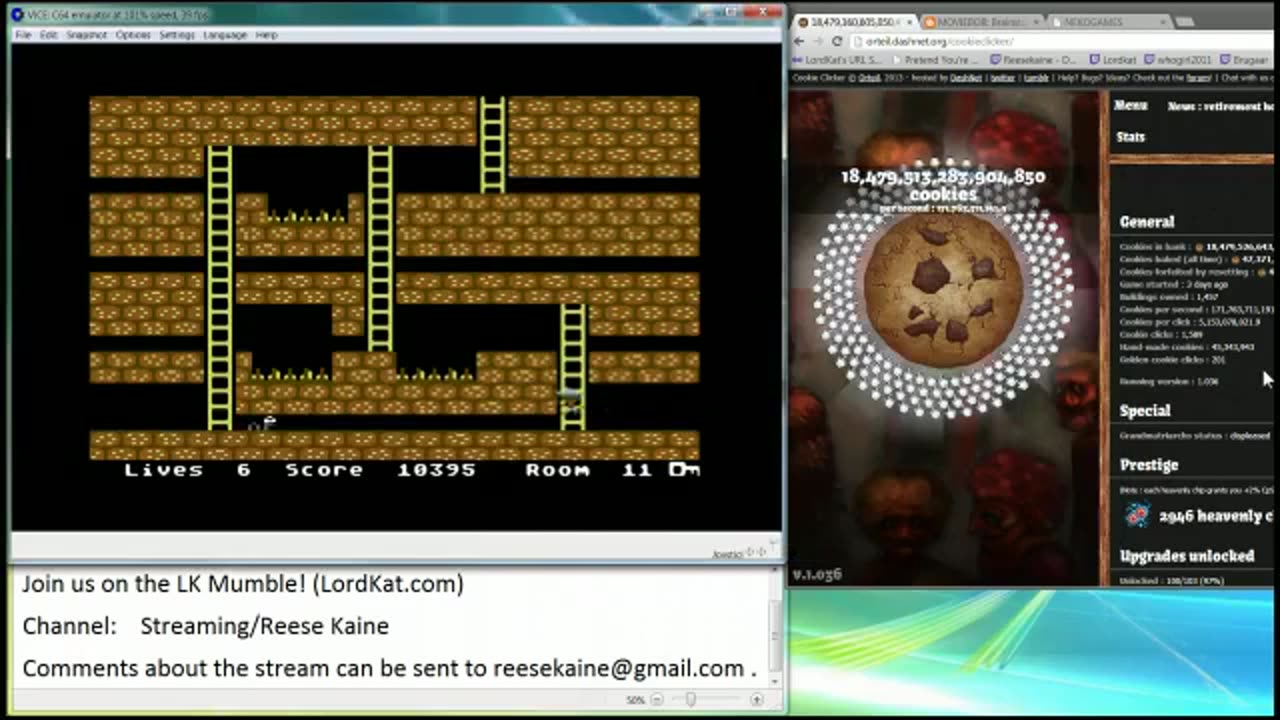1280x720 pixels.
Task: Click the tumblr link in the top bar
Action: [1036, 78]
